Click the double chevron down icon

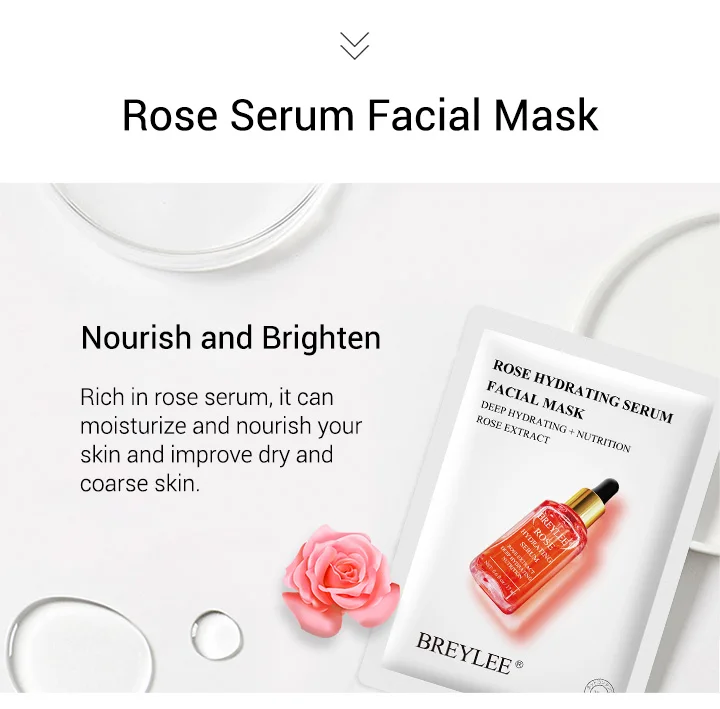[x=354, y=45]
